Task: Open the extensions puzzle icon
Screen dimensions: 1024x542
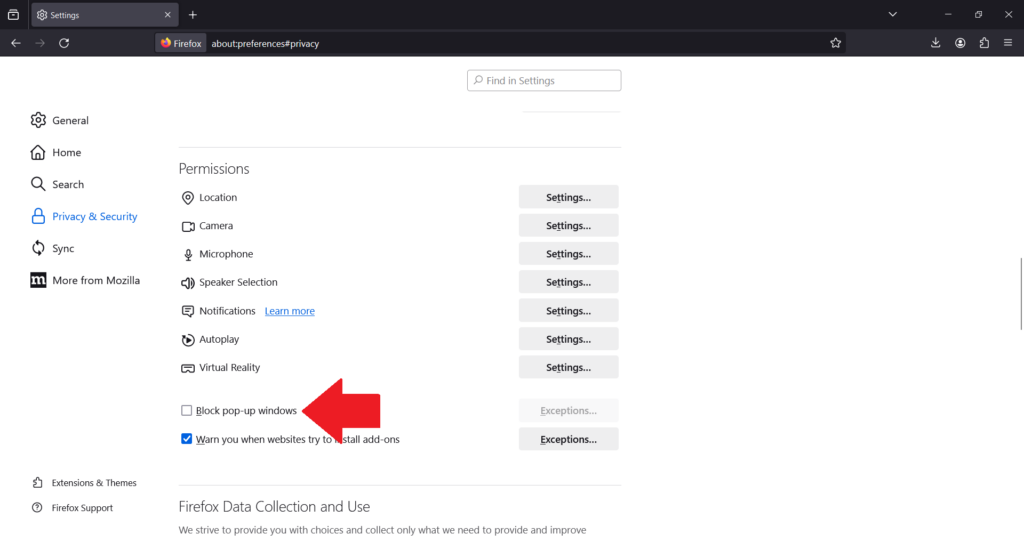Action: point(984,43)
